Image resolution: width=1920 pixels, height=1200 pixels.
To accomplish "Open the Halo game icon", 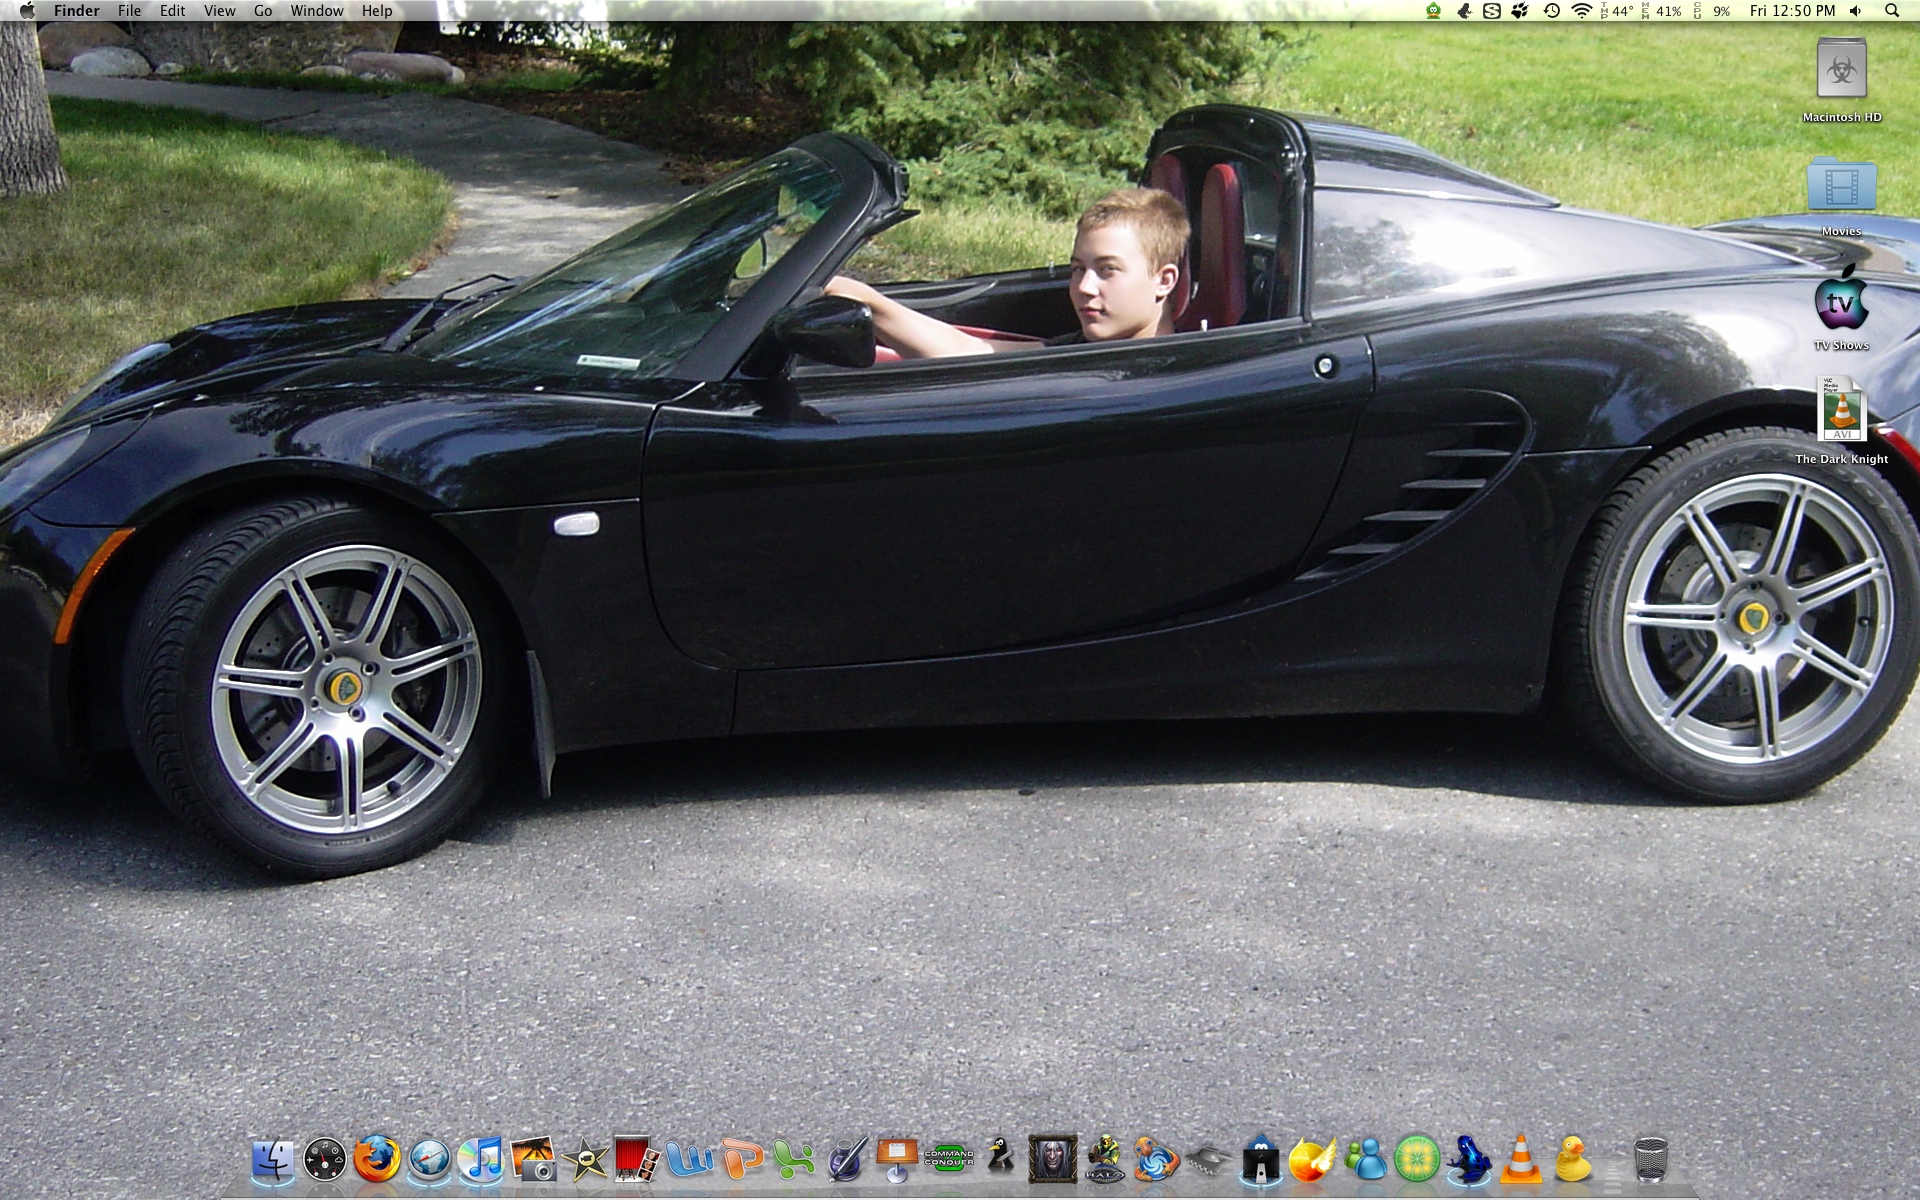I will pos(1105,1160).
